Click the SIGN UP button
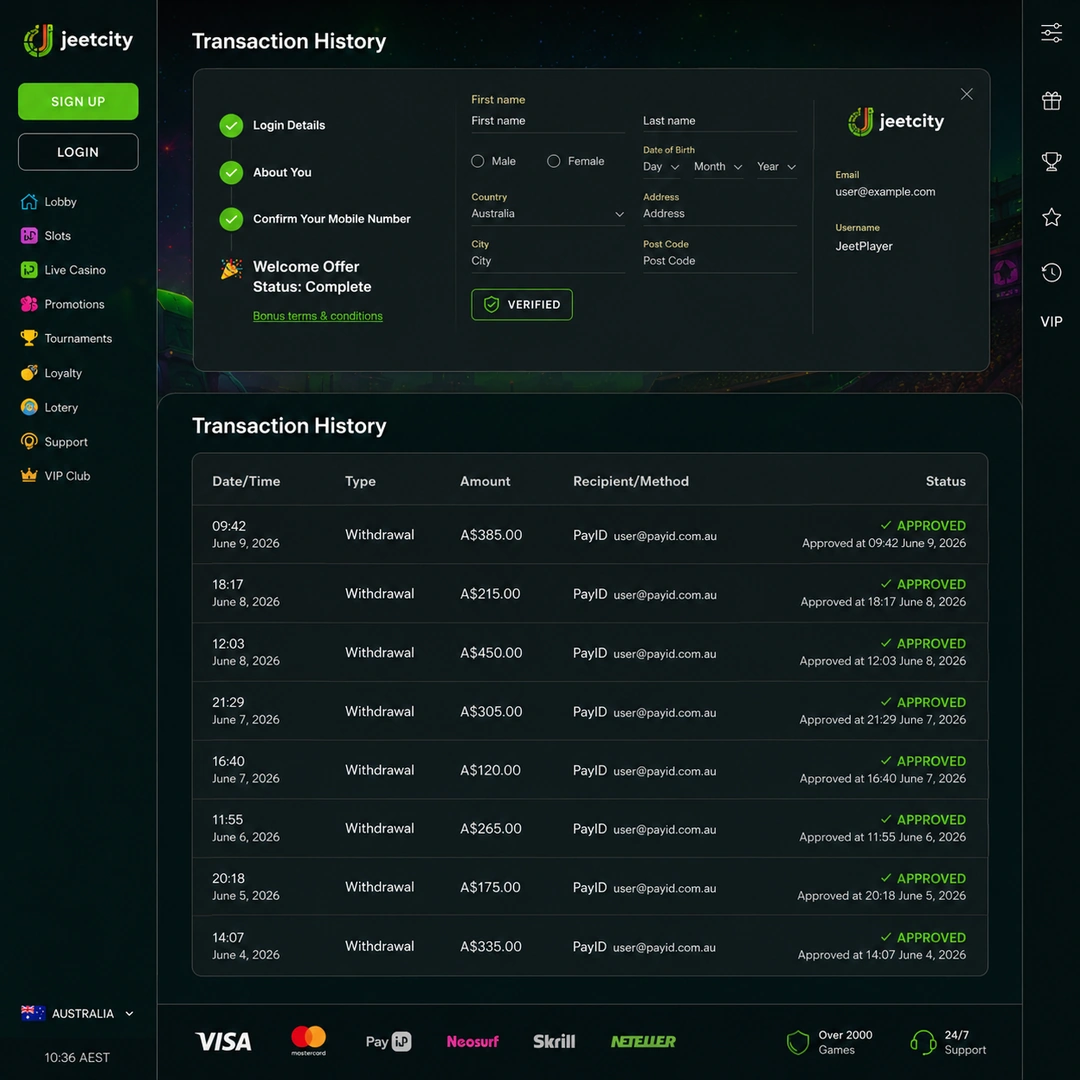This screenshot has width=1080, height=1080. tap(78, 101)
